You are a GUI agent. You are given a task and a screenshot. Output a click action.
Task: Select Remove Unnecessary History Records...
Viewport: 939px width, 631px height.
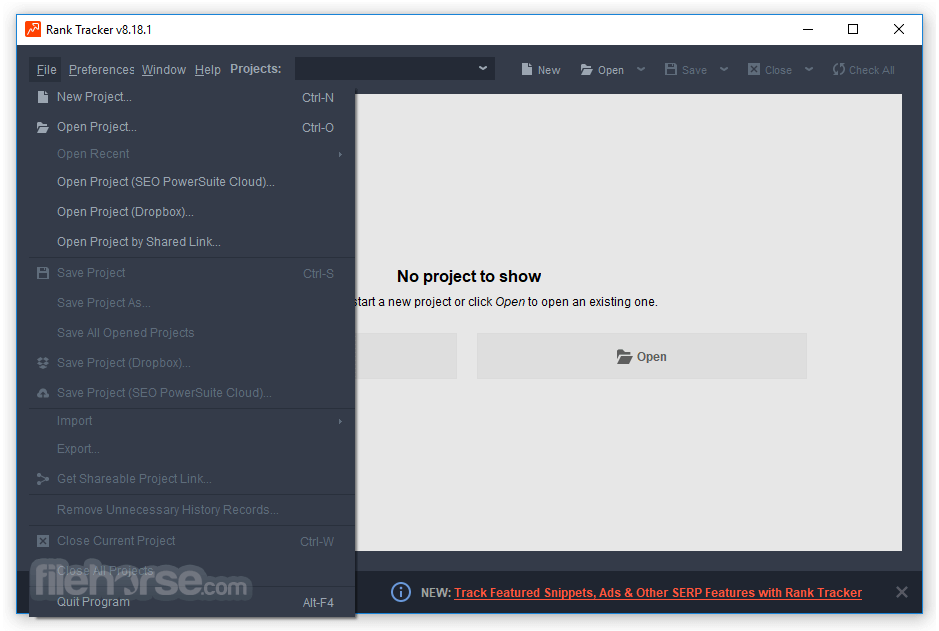click(x=192, y=510)
